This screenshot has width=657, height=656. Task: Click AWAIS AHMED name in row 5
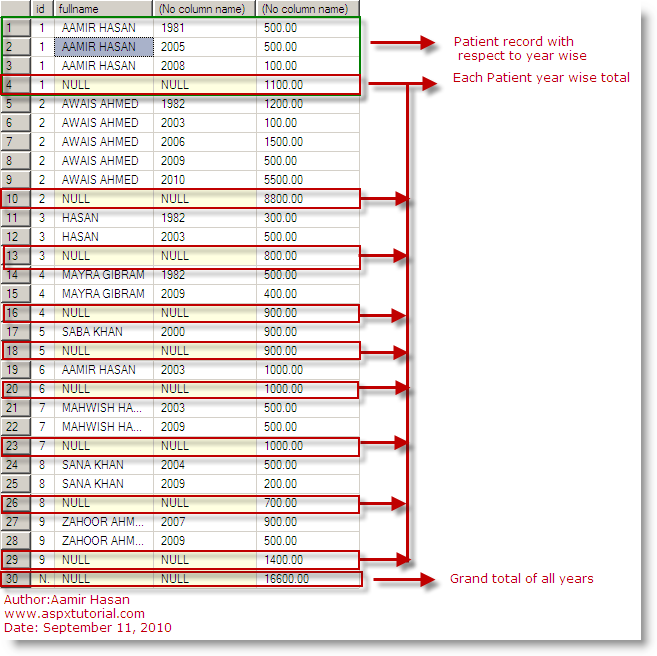click(104, 104)
